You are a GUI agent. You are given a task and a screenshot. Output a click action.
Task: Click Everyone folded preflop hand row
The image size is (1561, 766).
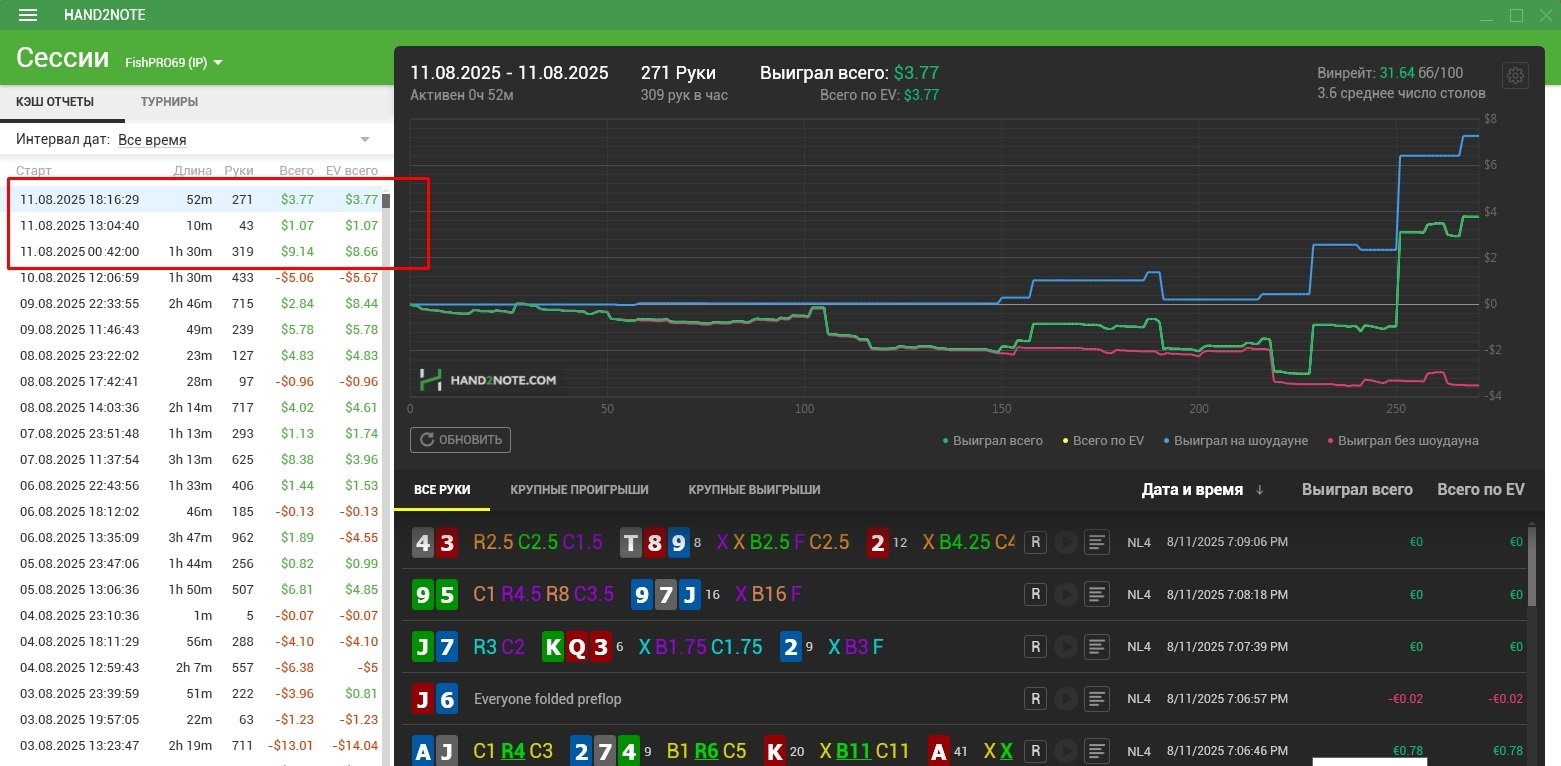(965, 698)
